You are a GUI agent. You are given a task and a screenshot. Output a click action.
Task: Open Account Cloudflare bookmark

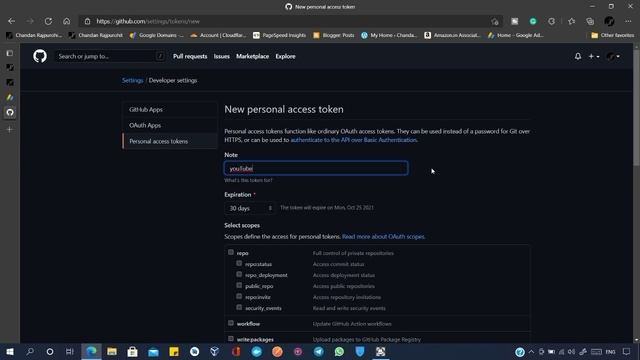click(218, 36)
